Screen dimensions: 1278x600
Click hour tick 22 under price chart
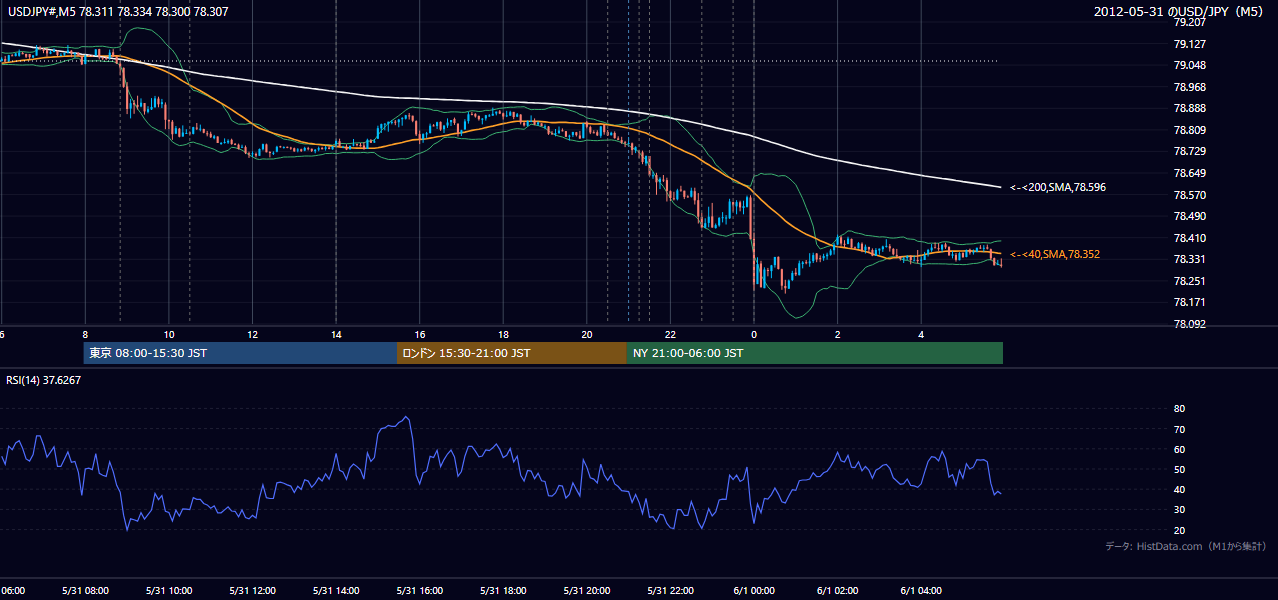(x=671, y=335)
